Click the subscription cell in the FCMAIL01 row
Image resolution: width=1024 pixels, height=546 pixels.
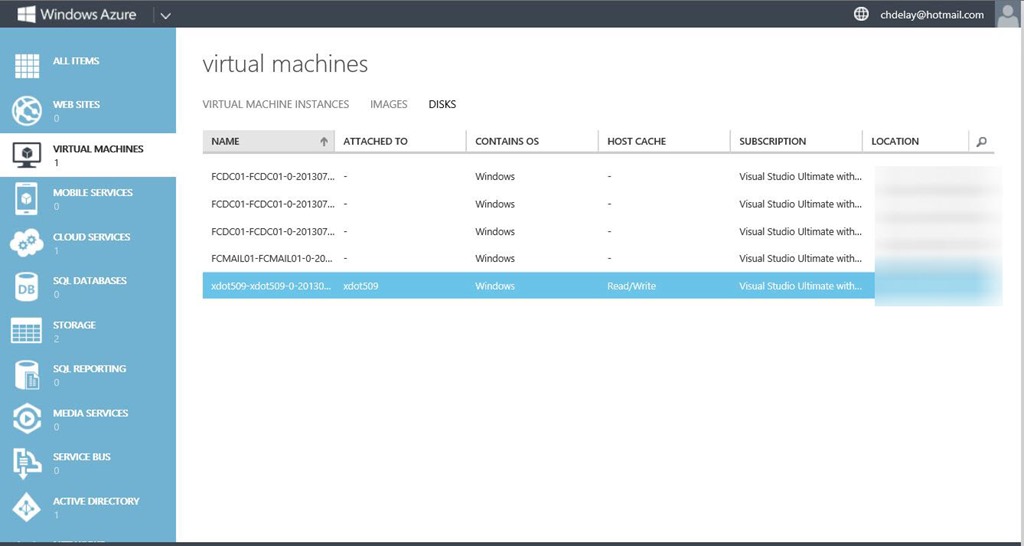[x=801, y=259]
